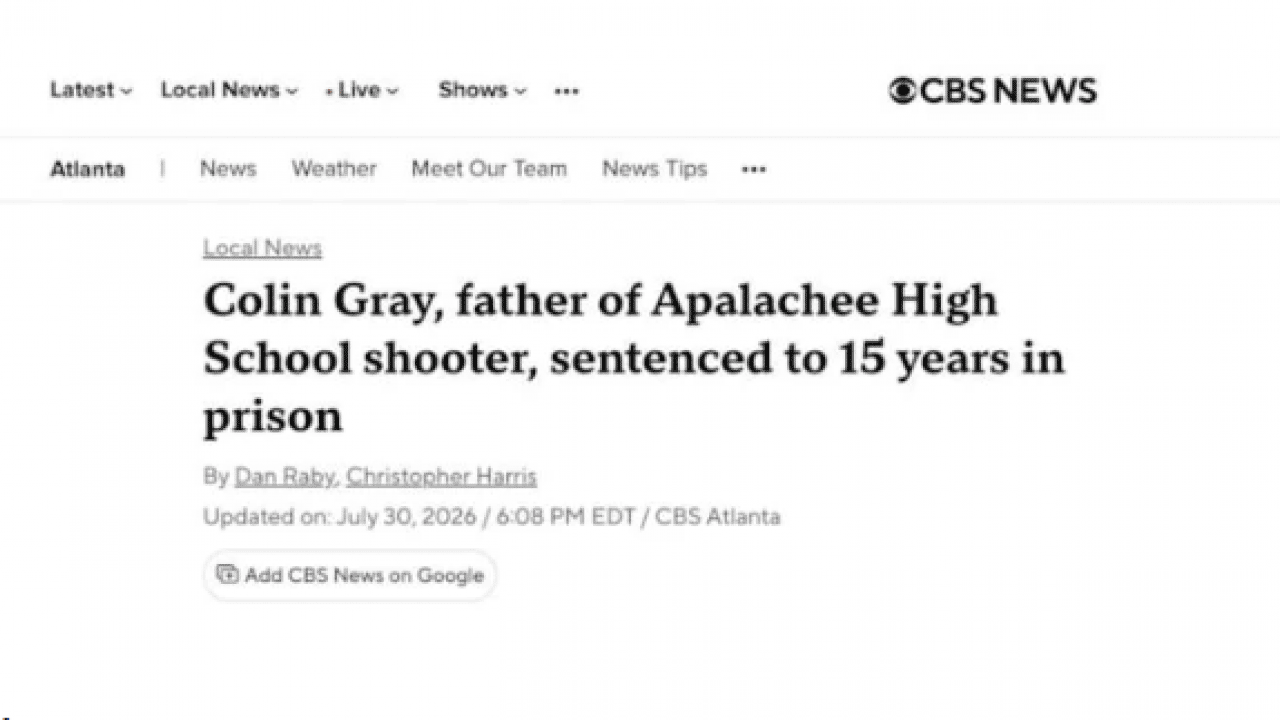Viewport: 1280px width, 720px height.
Task: Click the CBS eye logo icon
Action: point(903,91)
